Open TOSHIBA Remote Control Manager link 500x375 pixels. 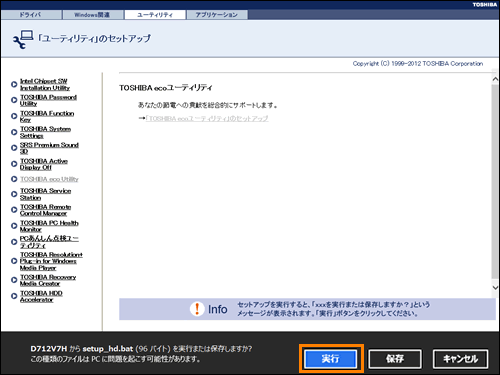click(x=45, y=210)
